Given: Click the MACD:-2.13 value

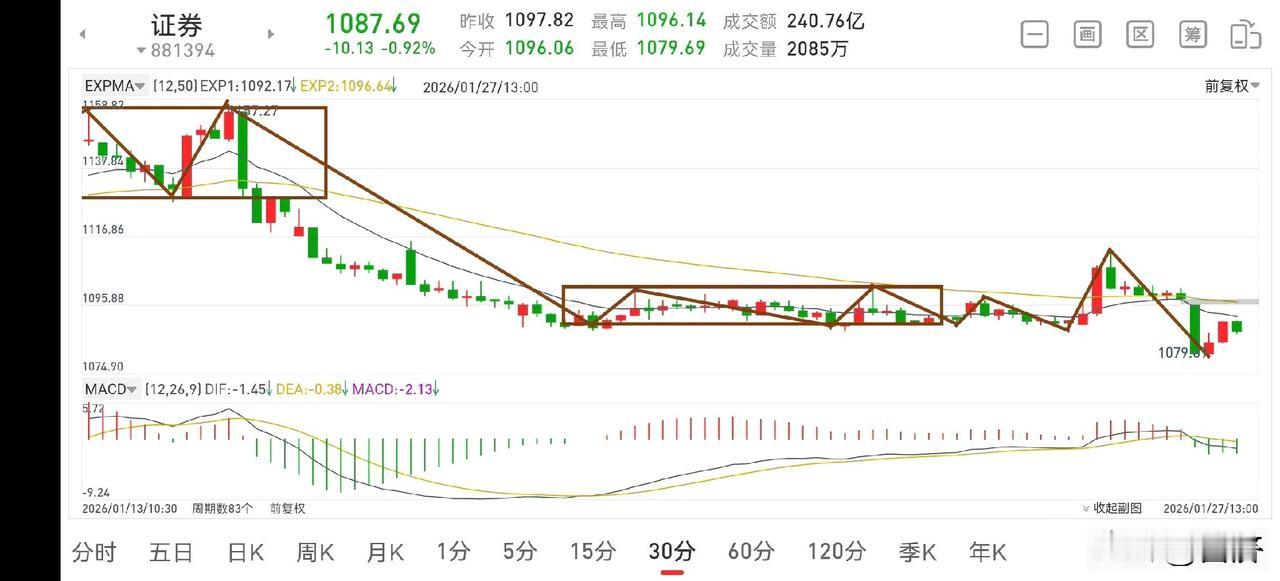Looking at the screenshot, I should [x=395, y=388].
